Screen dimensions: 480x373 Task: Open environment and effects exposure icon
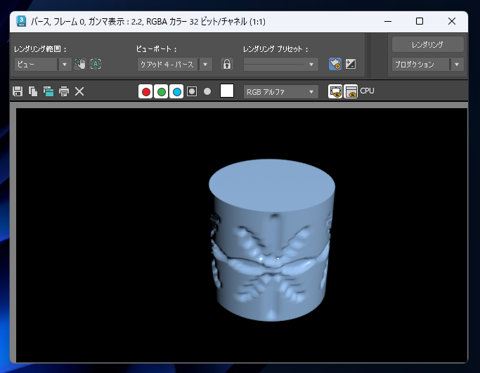click(351, 64)
